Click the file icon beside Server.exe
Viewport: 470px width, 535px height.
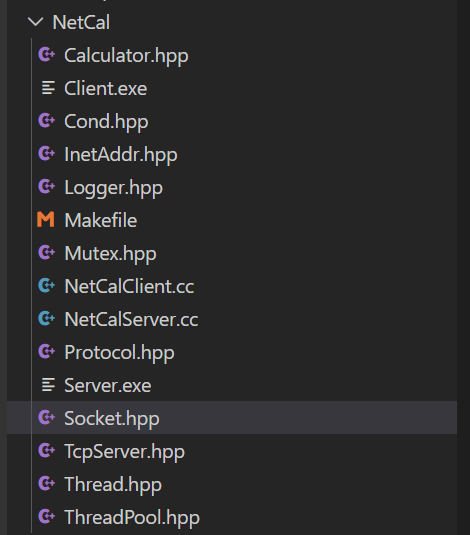(x=48, y=385)
